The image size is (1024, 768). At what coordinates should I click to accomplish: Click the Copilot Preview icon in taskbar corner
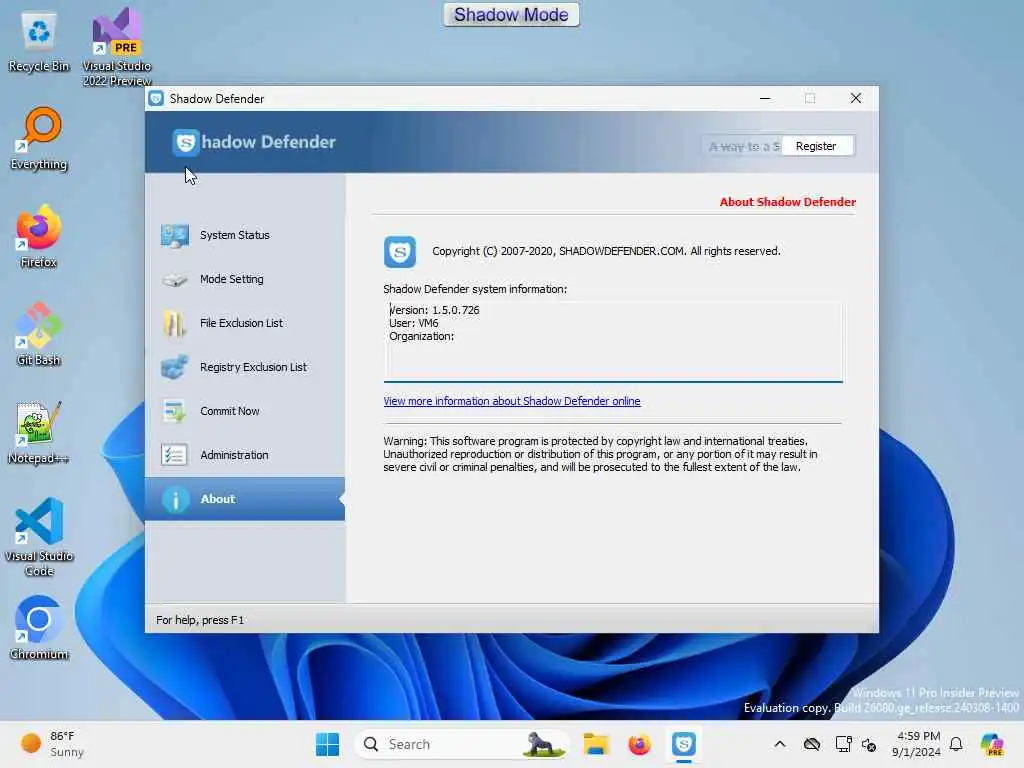click(992, 744)
